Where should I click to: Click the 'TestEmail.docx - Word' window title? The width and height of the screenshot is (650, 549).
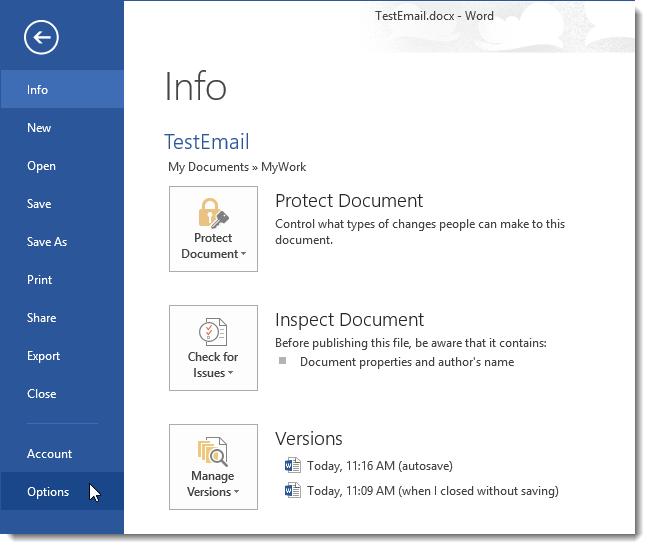[434, 16]
